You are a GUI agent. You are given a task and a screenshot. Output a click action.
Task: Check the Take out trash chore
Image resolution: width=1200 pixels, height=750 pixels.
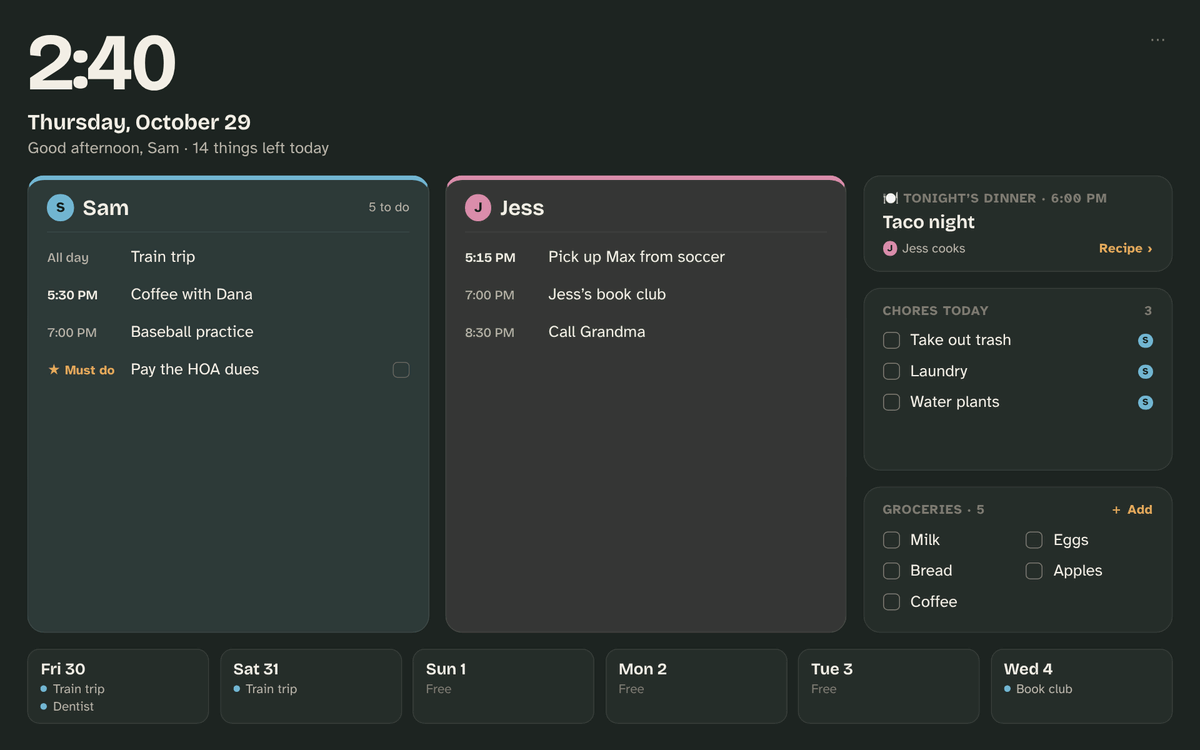891,340
